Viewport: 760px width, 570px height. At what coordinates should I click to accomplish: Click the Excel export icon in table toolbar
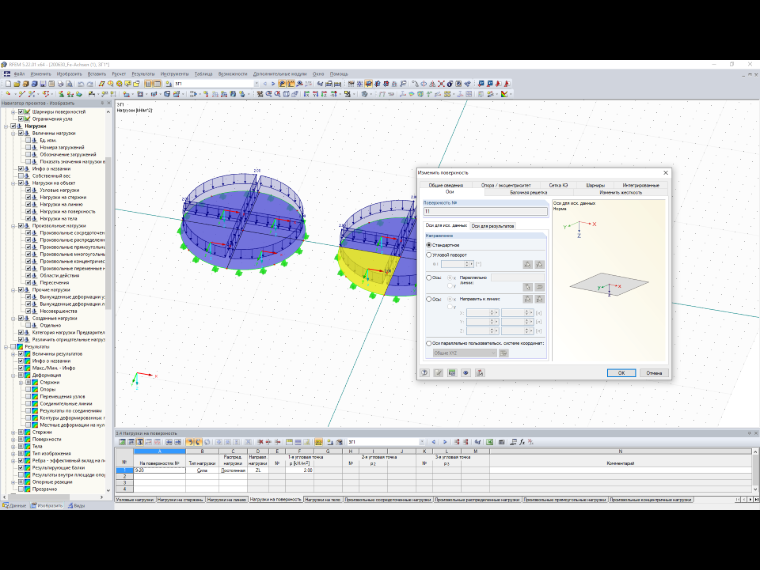tap(490, 442)
